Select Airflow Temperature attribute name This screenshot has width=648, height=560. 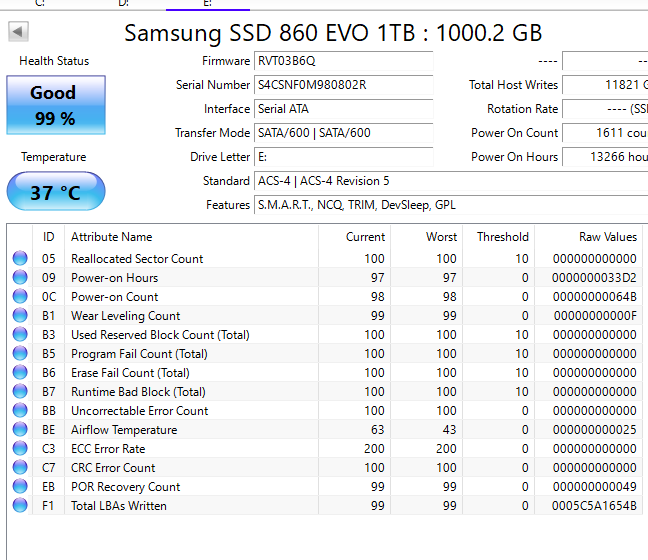[124, 430]
